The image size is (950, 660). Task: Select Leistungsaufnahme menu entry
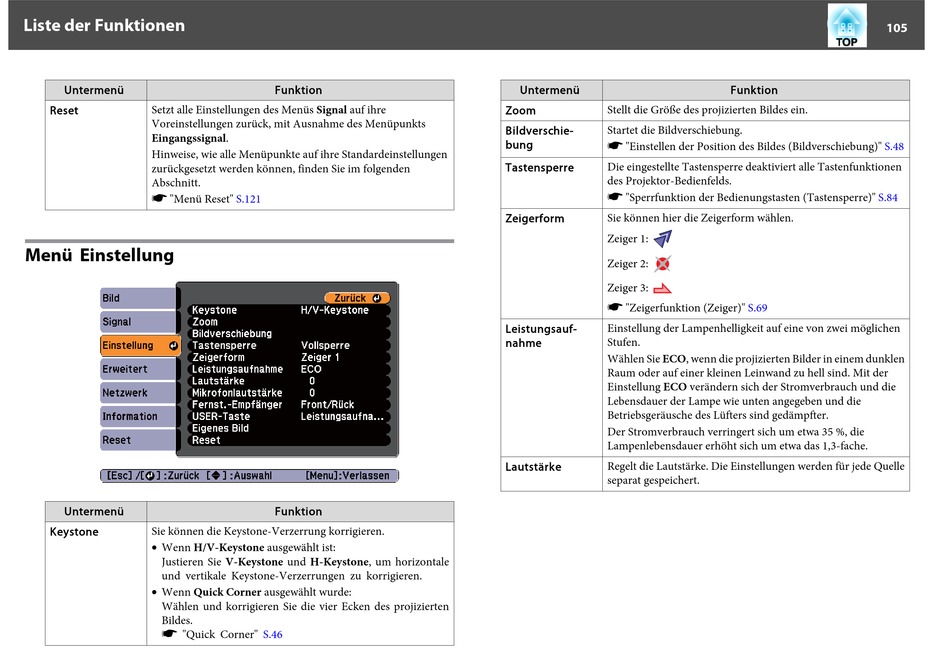[x=238, y=369]
